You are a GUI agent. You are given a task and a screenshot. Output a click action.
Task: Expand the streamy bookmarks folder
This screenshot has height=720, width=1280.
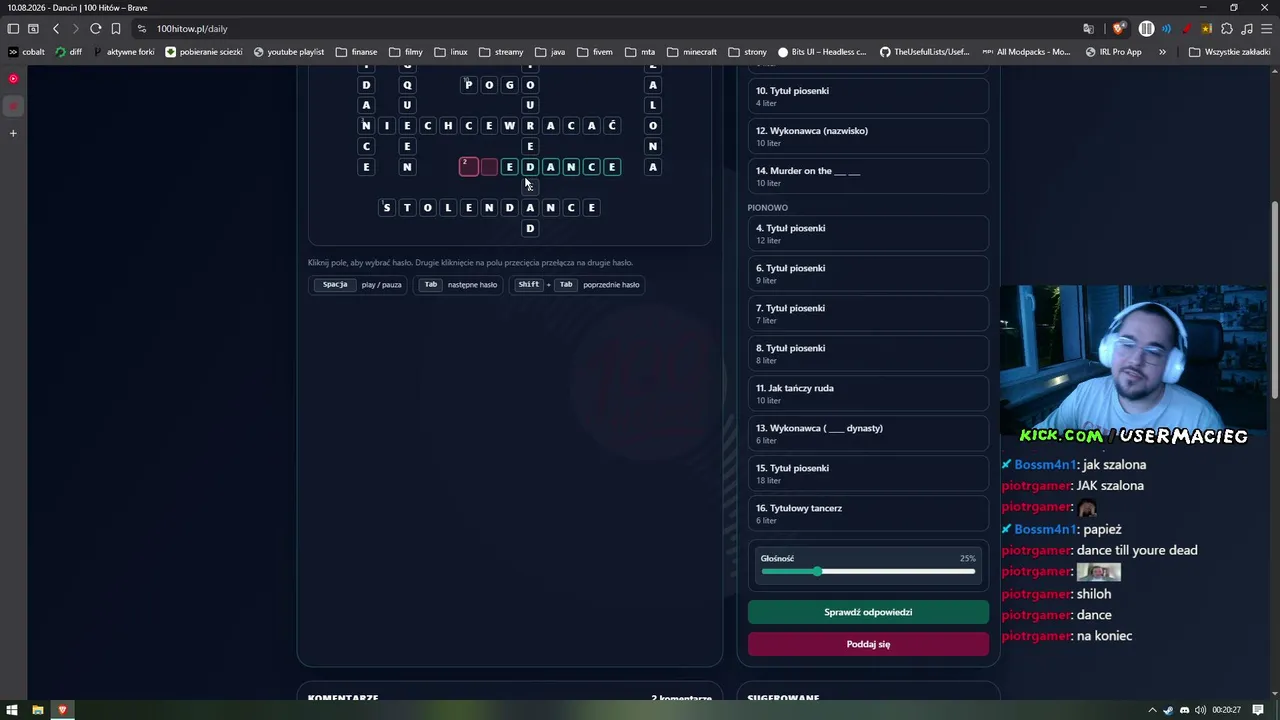coord(501,52)
